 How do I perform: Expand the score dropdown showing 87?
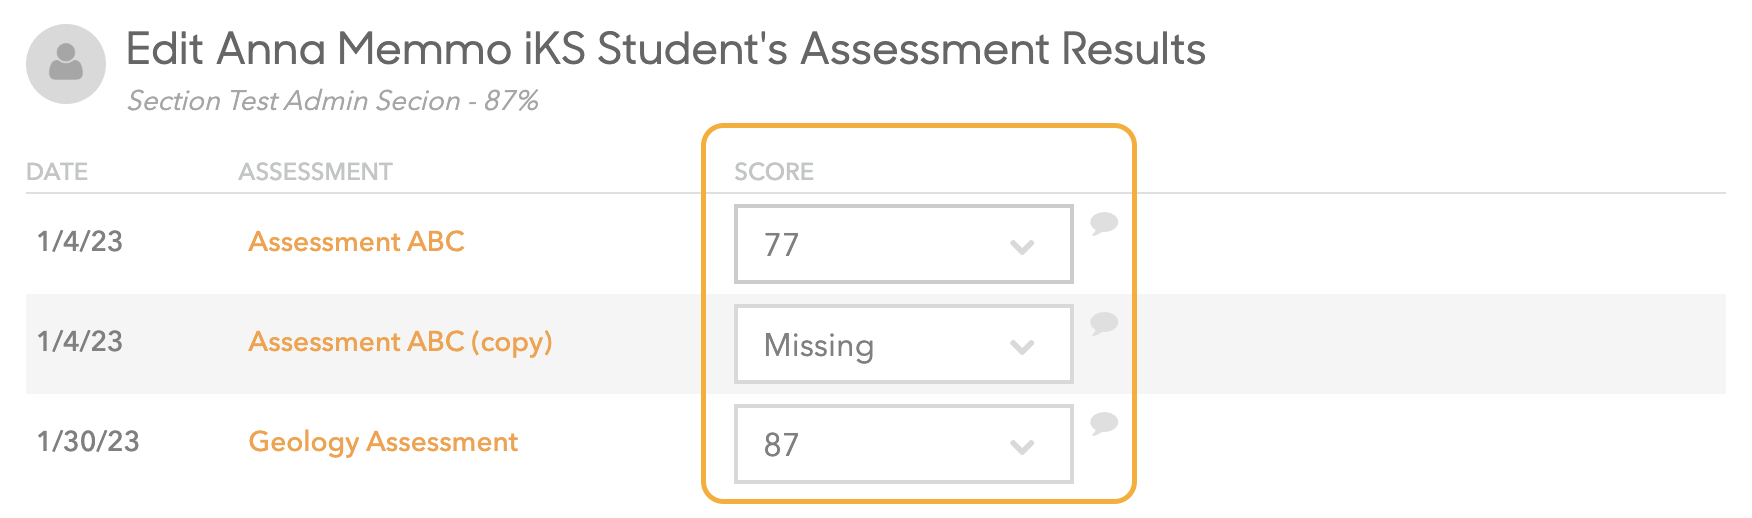(x=904, y=444)
